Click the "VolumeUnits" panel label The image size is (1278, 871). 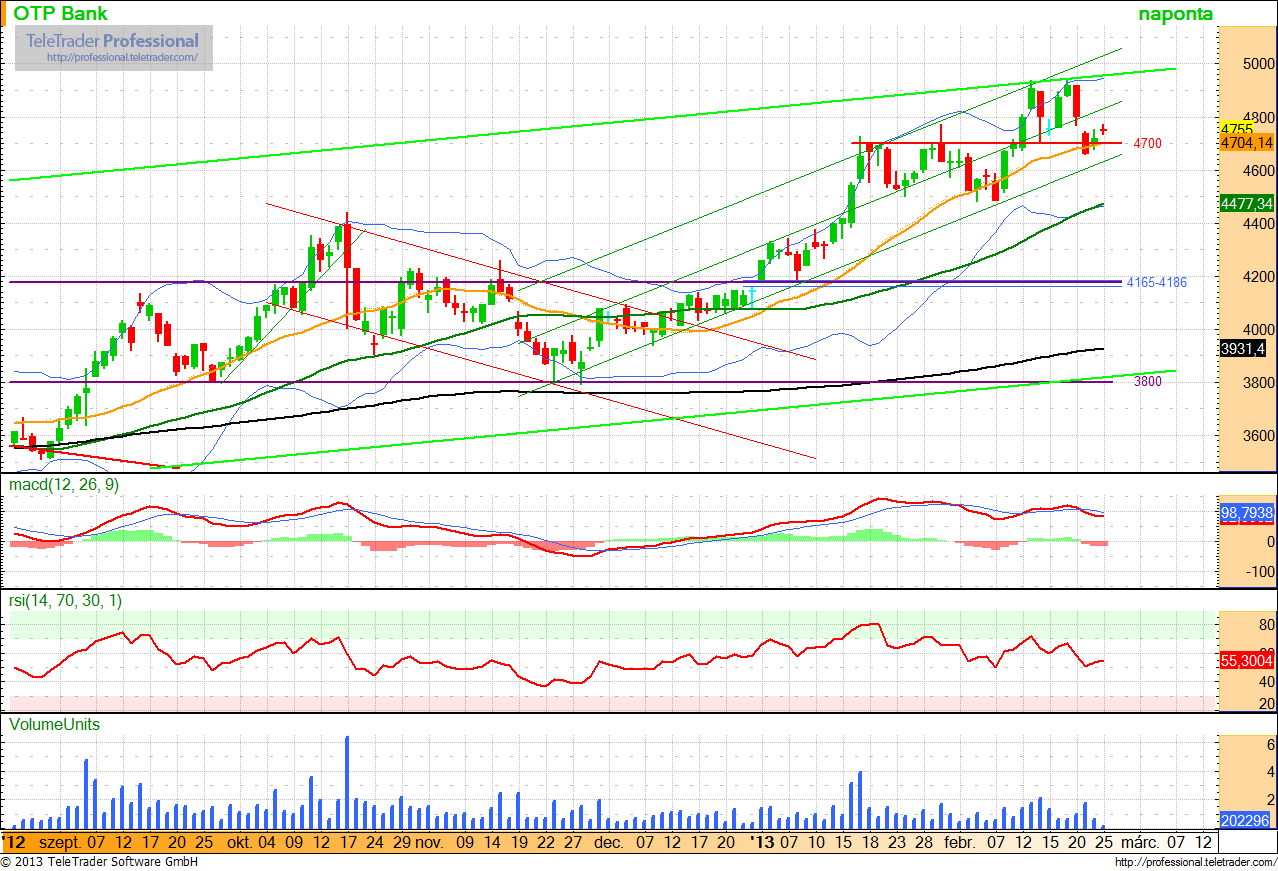[54, 723]
